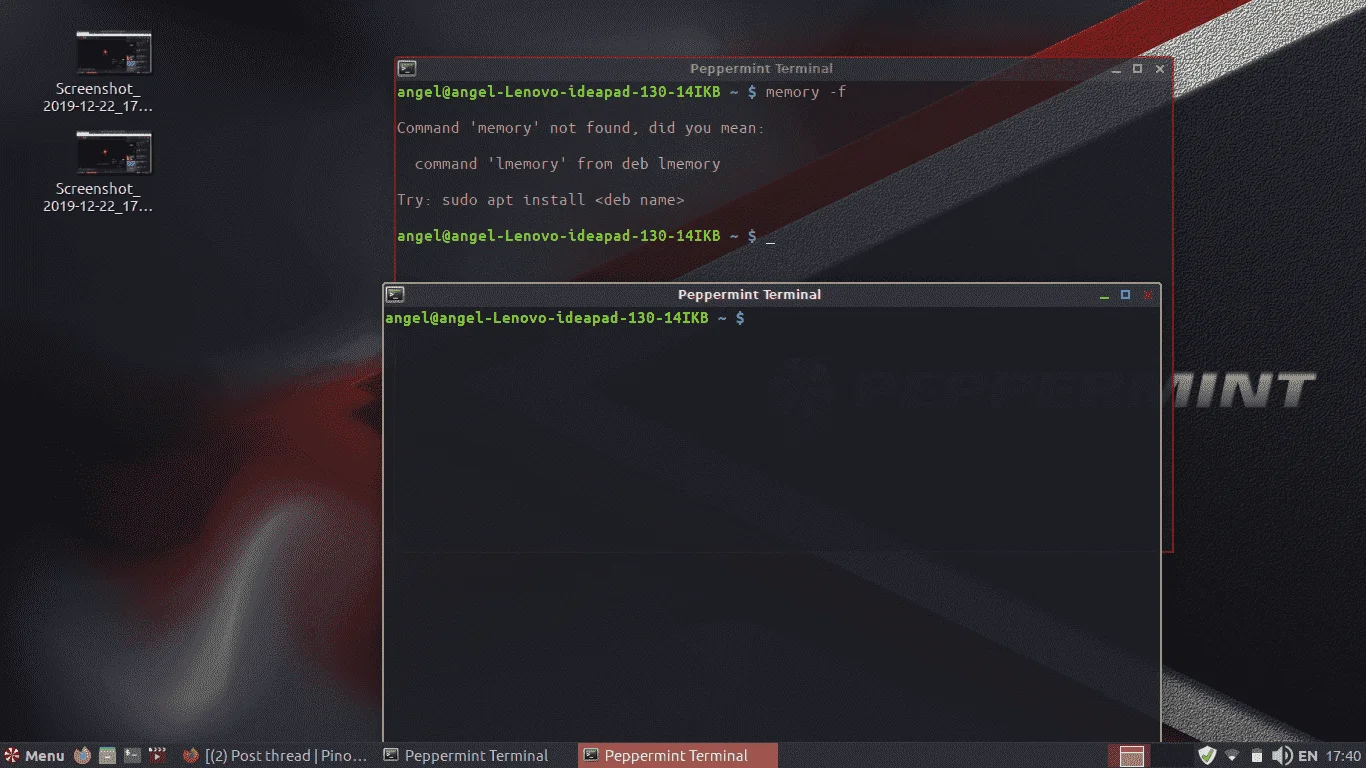Click 'Try: sudo apt install <deb name>' line
This screenshot has height=768, width=1366.
click(540, 200)
